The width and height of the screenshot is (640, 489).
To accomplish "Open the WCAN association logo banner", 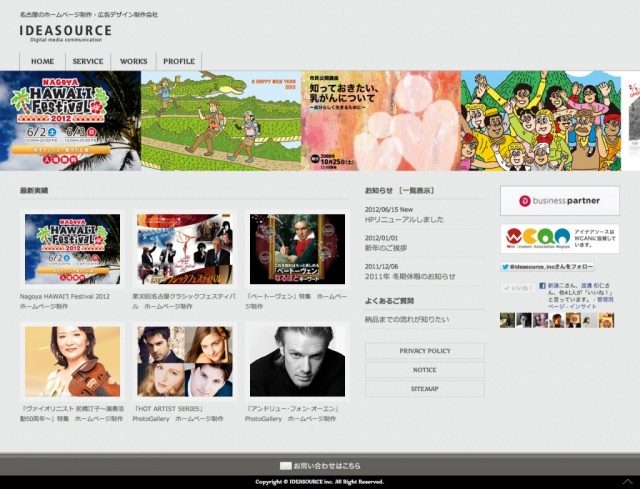I will pos(559,239).
